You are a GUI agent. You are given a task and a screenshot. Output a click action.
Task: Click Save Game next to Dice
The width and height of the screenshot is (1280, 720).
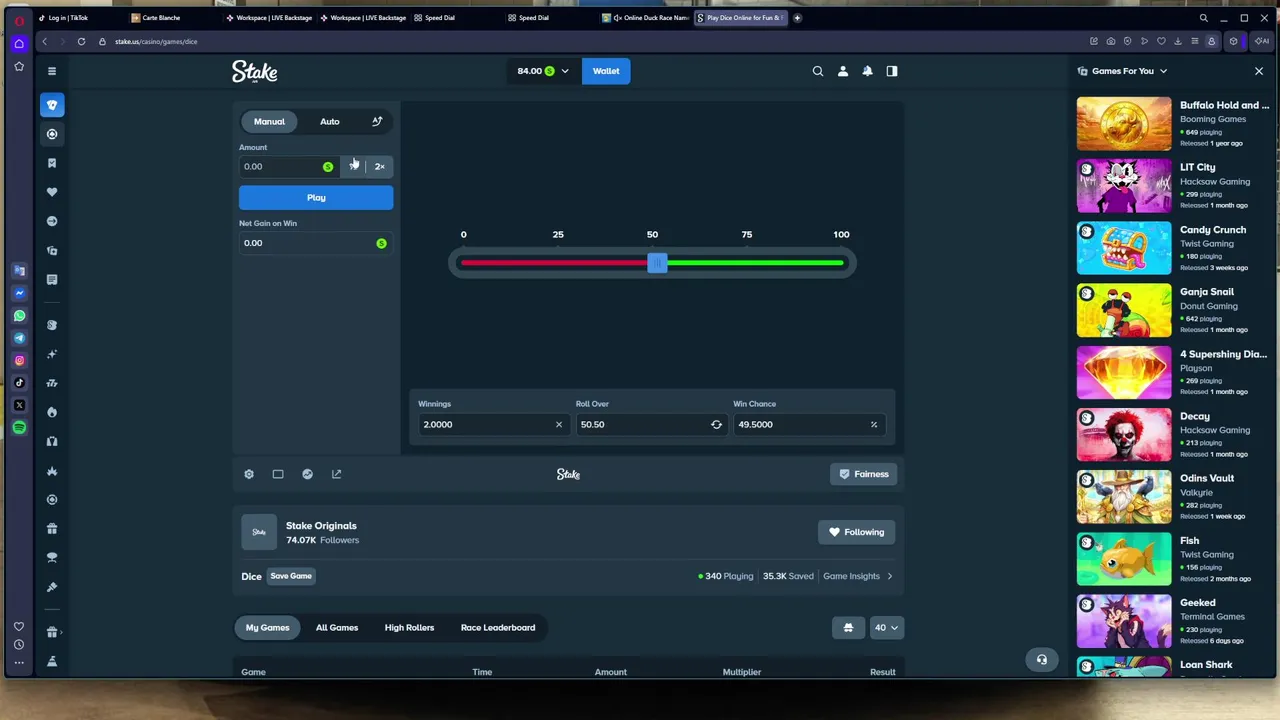pos(291,576)
